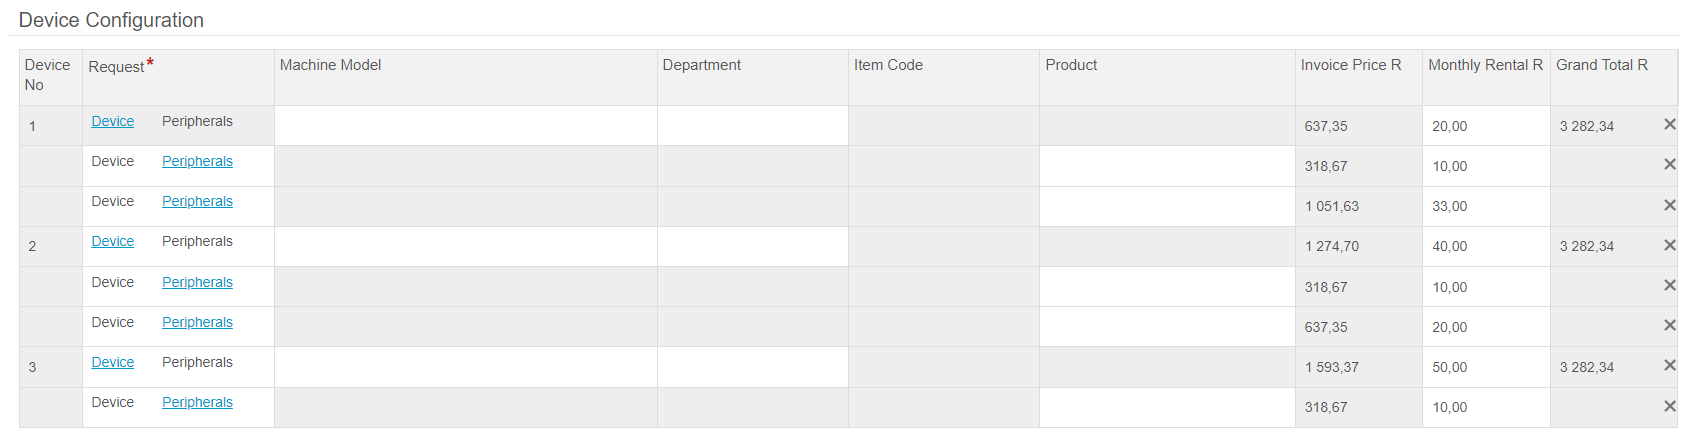Remove the 637,35 peripheral row under device 2
Screen dimensions: 1689x436
(x=1669, y=326)
